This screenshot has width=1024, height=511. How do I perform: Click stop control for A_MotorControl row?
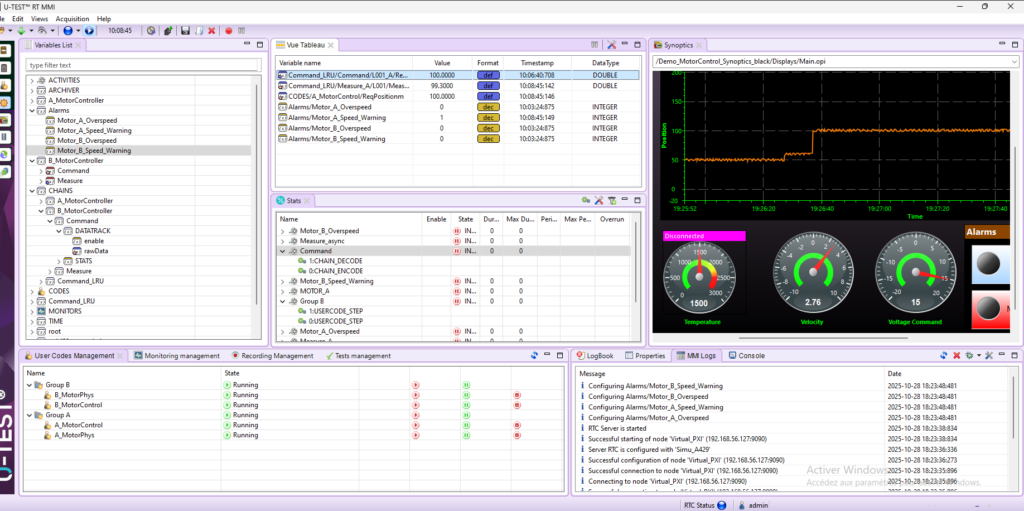pos(516,425)
